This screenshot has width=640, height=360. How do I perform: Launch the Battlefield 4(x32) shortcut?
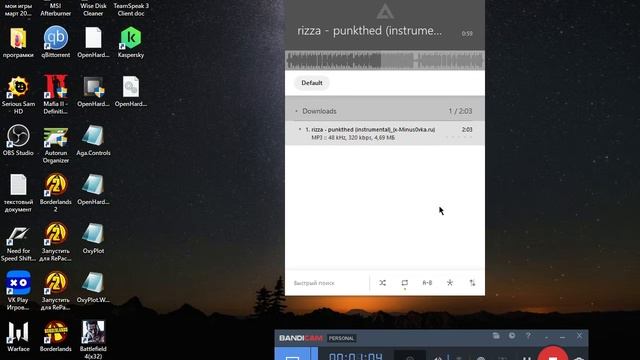point(93,340)
